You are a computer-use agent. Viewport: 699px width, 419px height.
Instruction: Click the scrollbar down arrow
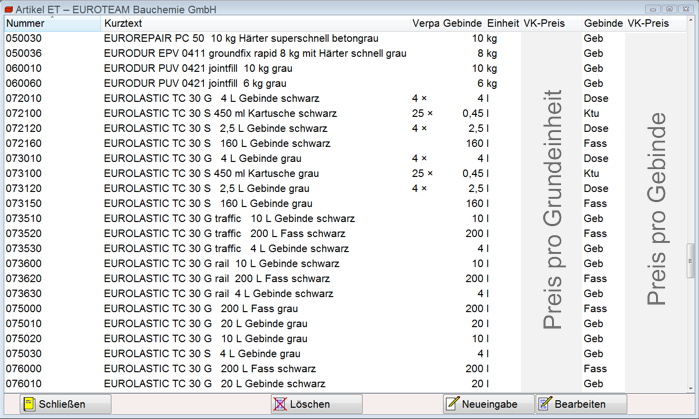click(691, 388)
